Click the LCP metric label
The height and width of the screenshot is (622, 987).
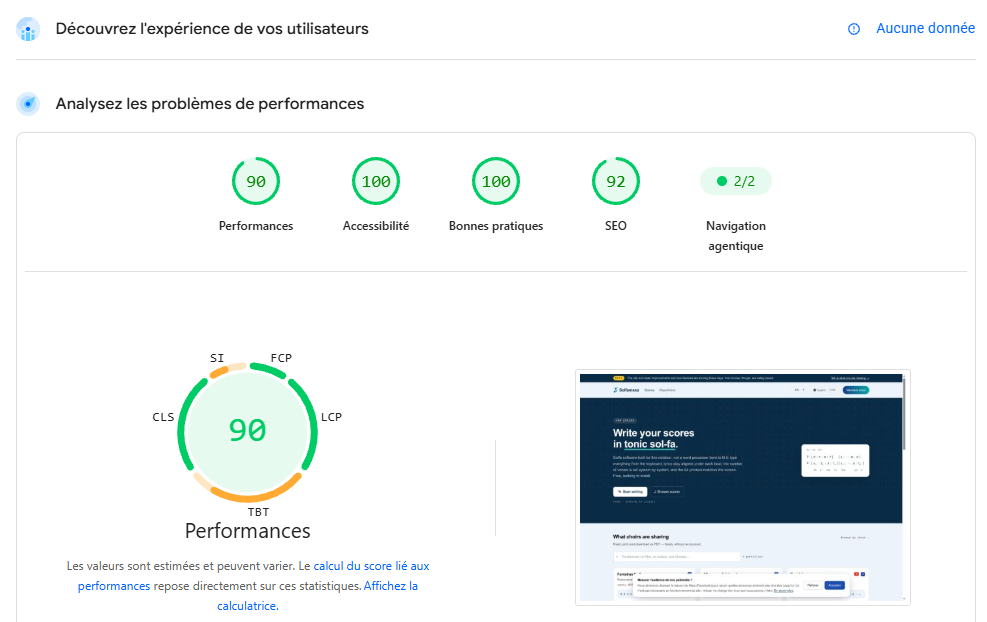click(332, 417)
